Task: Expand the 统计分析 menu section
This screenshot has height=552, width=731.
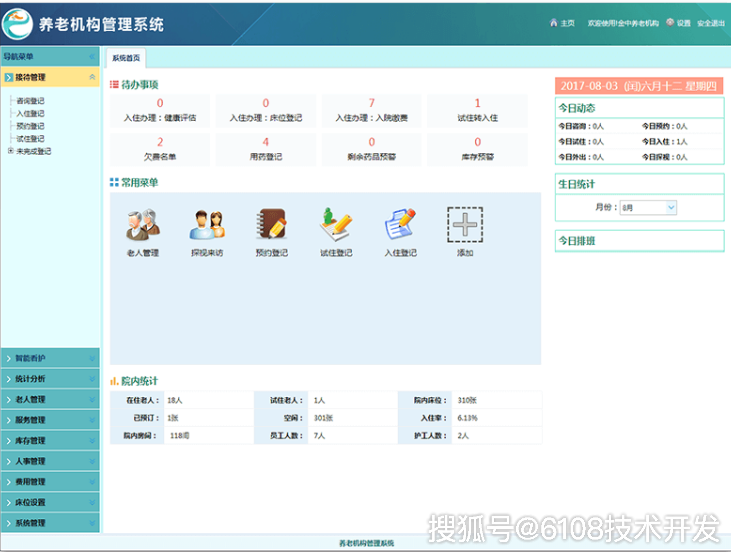Action: [x=50, y=379]
